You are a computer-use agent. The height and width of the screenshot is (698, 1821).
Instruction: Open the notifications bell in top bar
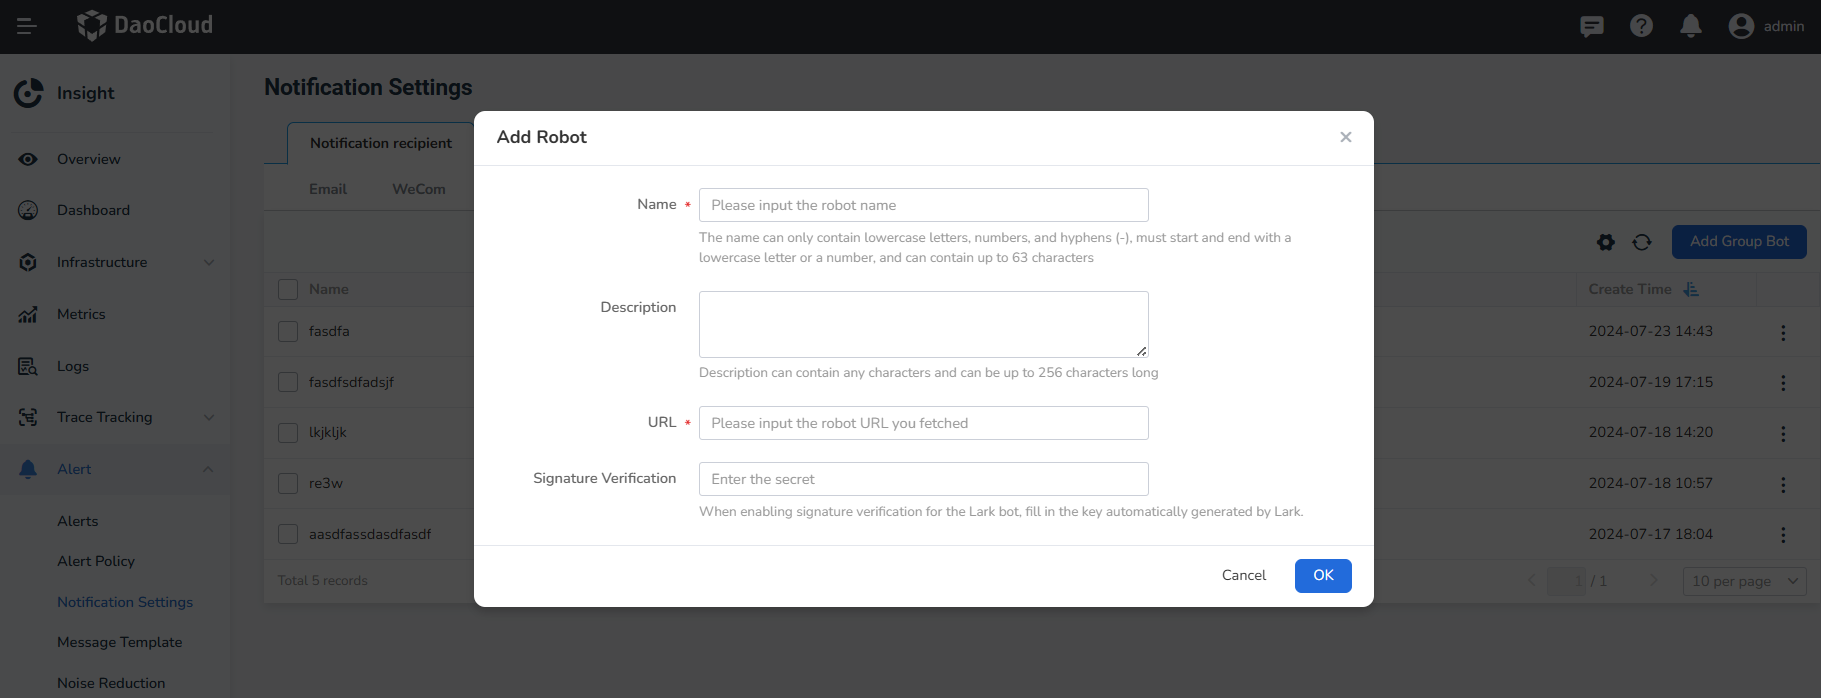coord(1690,26)
